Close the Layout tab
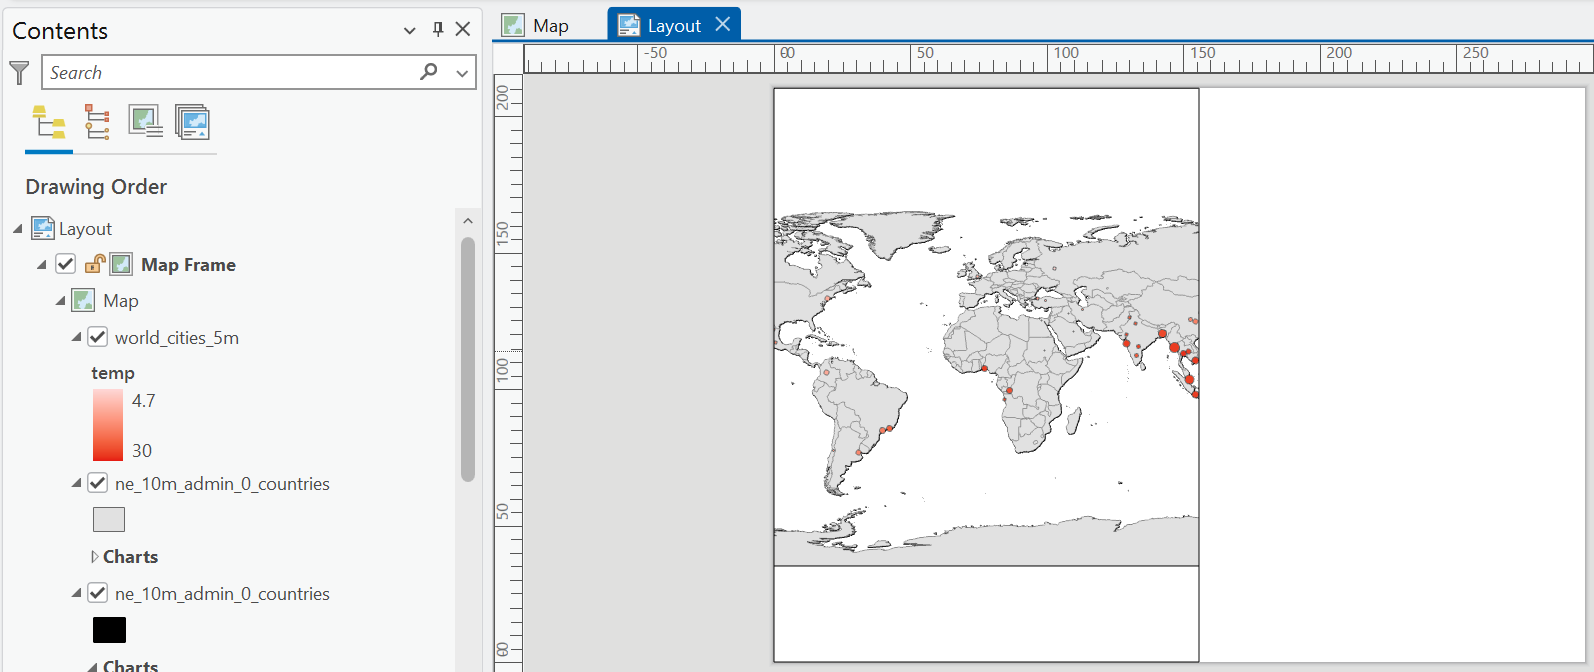The height and width of the screenshot is (672, 1594). (x=723, y=24)
